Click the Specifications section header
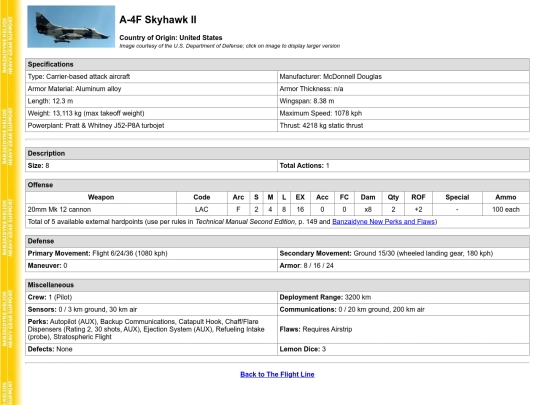The width and height of the screenshot is (540, 405). pyautogui.click(x=277, y=64)
